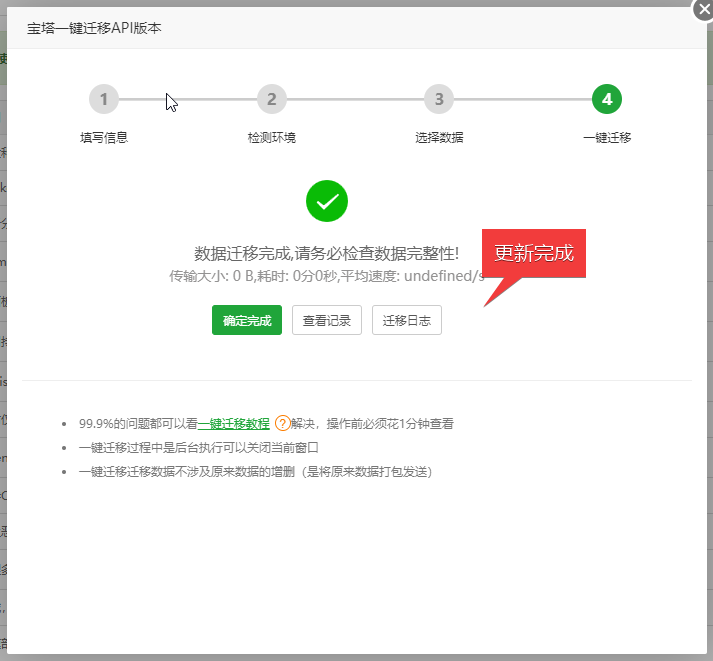This screenshot has width=713, height=661.
Task: Click the progress line between steps 2 and 3
Action: pos(355,99)
